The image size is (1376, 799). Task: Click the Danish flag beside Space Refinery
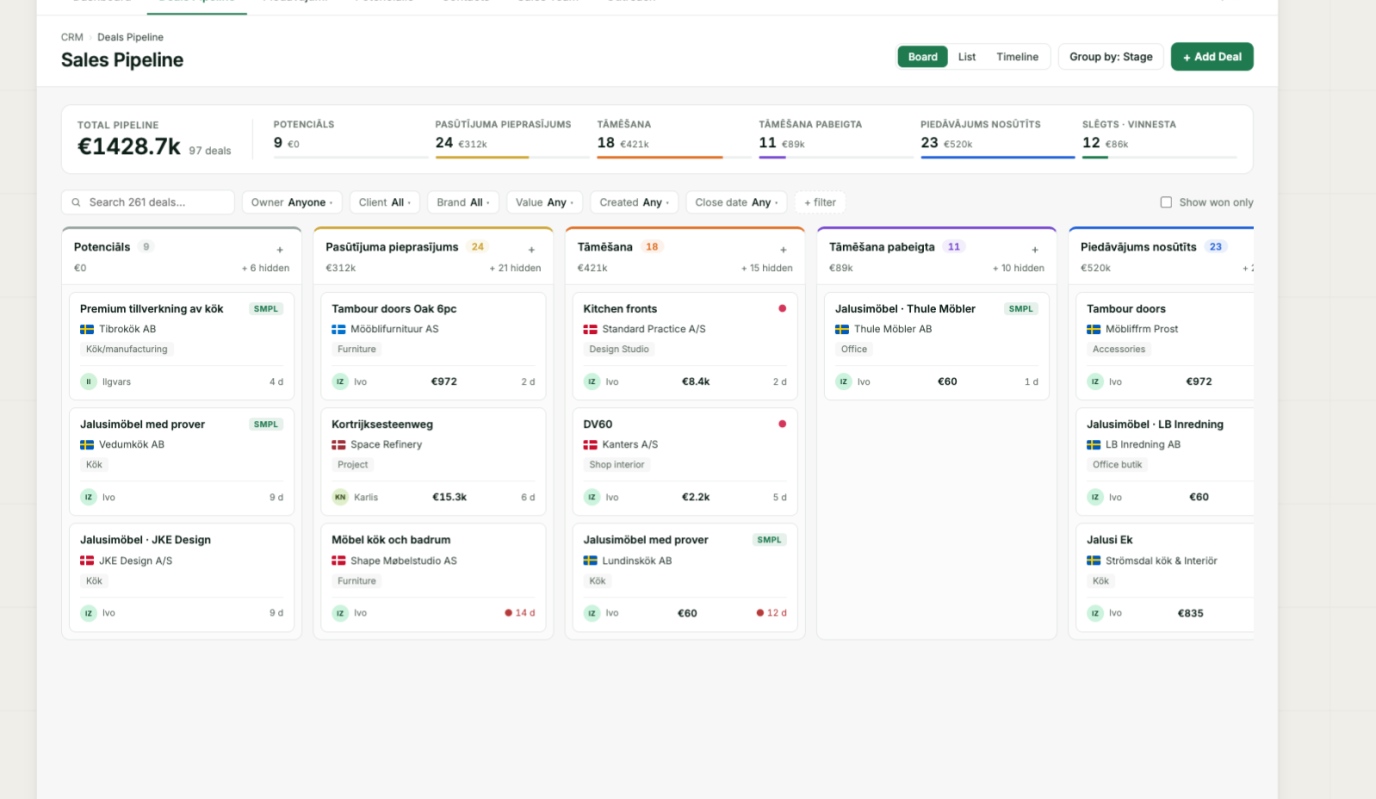click(x=339, y=445)
